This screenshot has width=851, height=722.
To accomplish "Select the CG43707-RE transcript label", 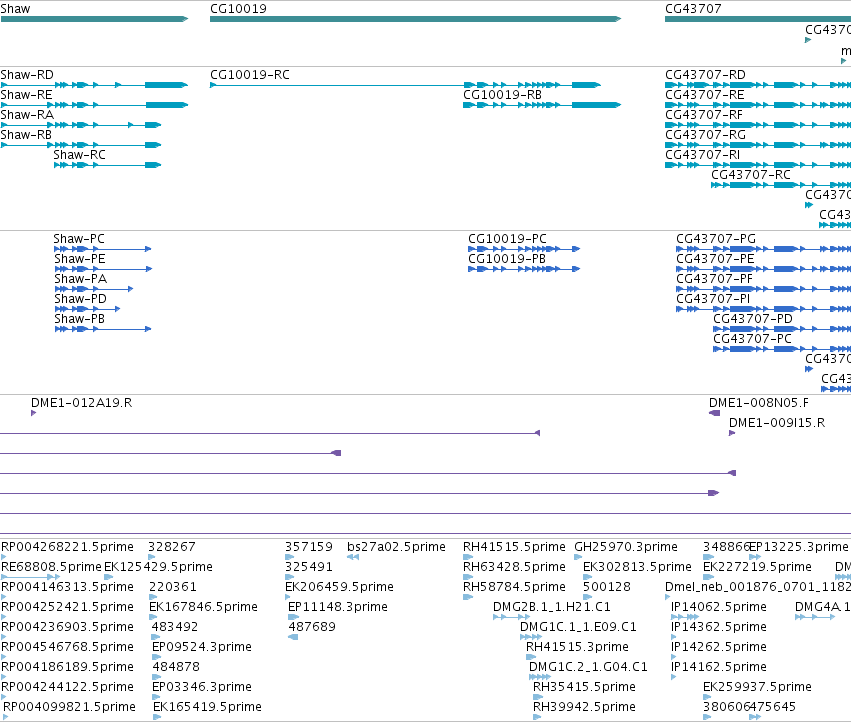I will pyautogui.click(x=705, y=94).
